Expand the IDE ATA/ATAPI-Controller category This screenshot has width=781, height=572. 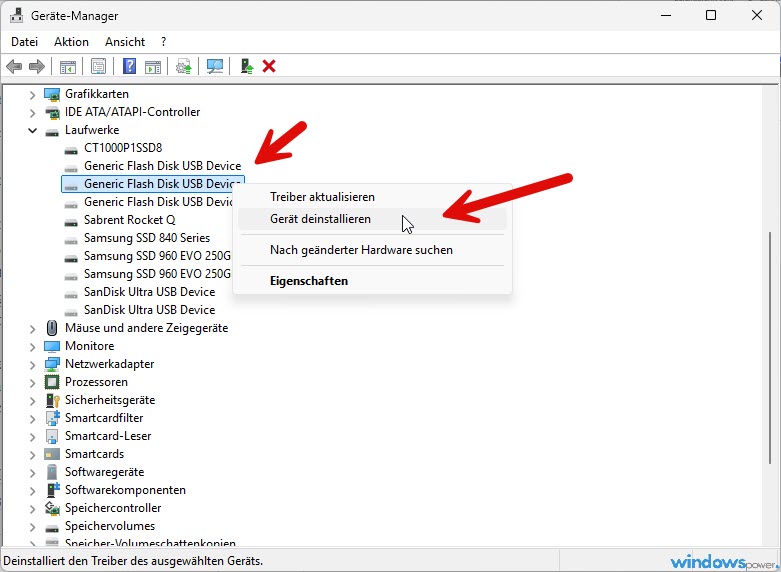click(32, 113)
